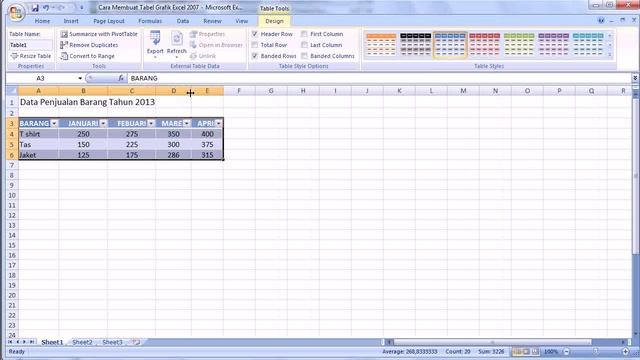Open MARET column filter dropdown

(x=187, y=123)
